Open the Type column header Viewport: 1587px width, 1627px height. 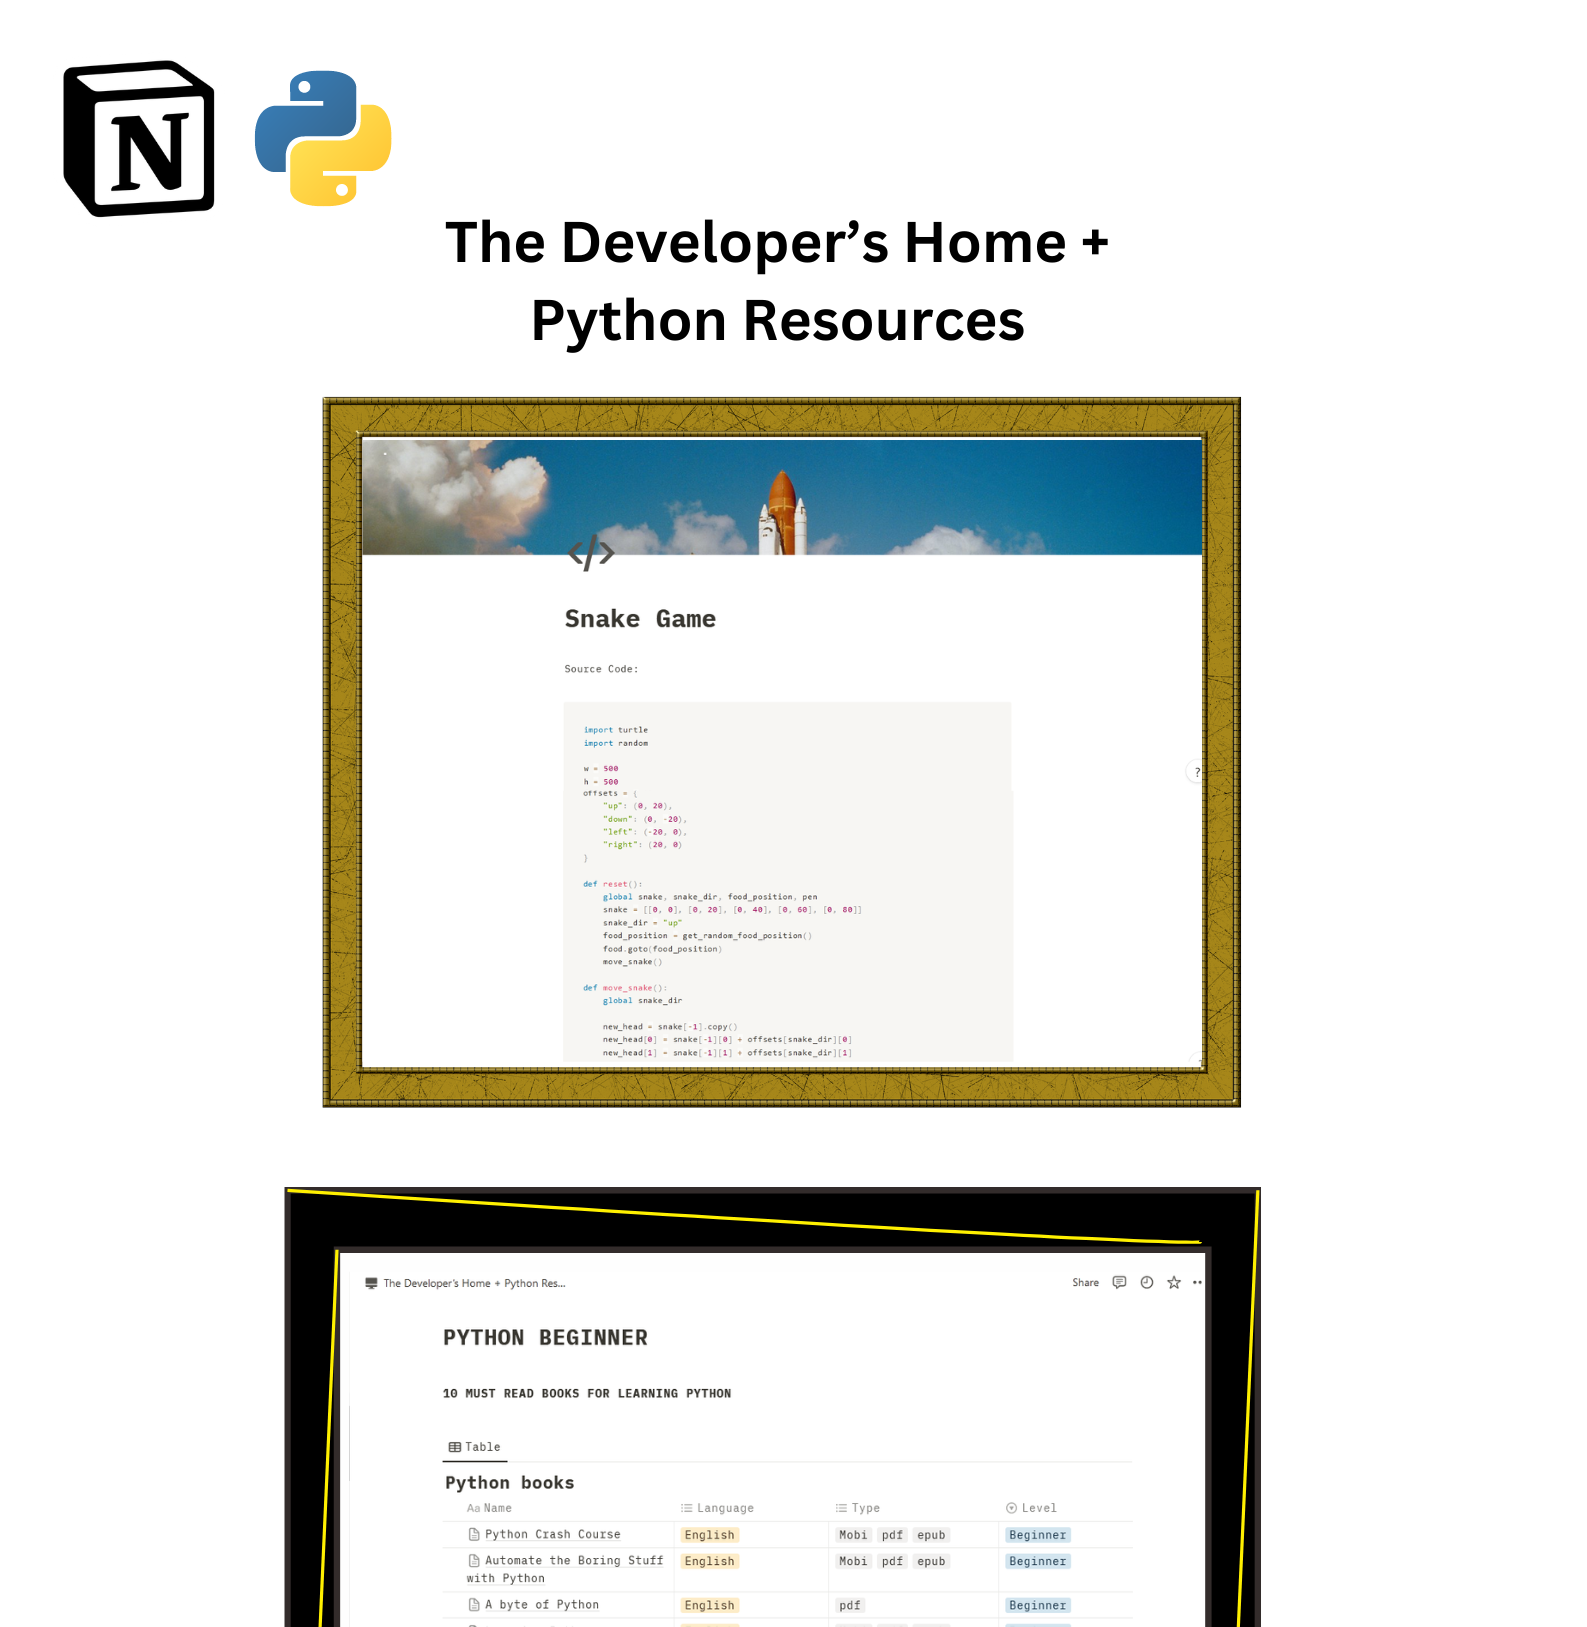tap(858, 1508)
